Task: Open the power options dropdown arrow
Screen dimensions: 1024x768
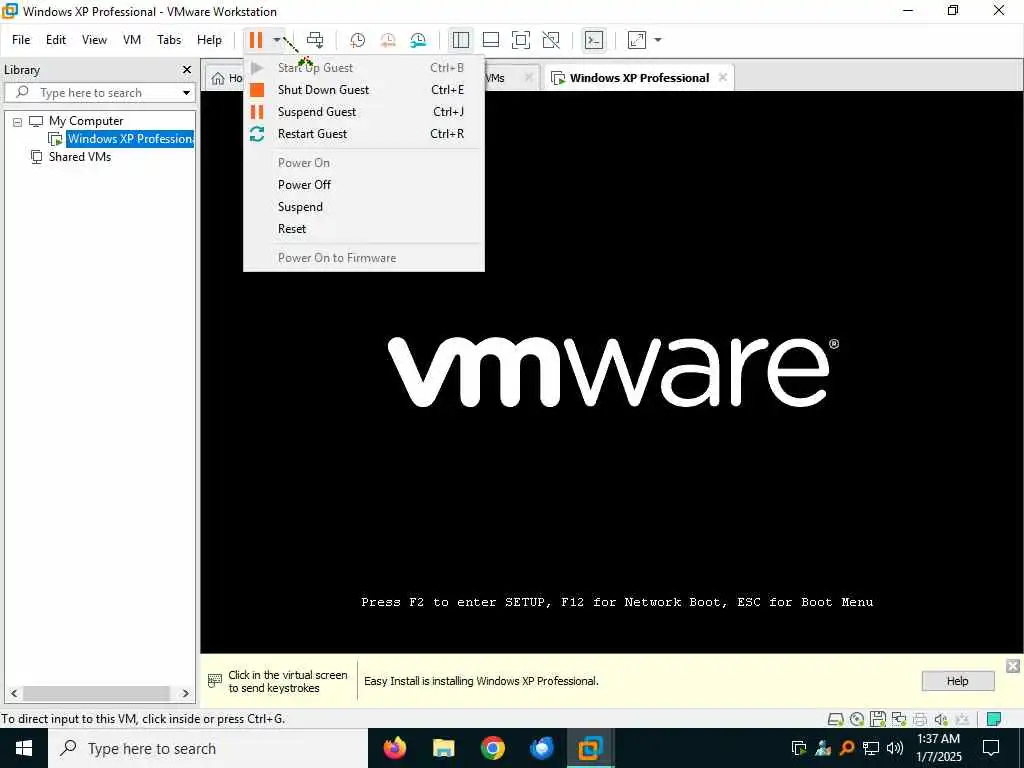Action: pos(277,40)
